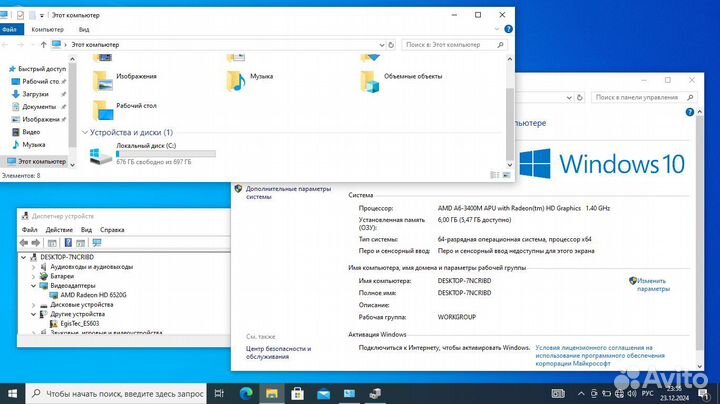The image size is (720, 404).
Task: Switch Explorer to details view icon
Action: click(x=495, y=175)
